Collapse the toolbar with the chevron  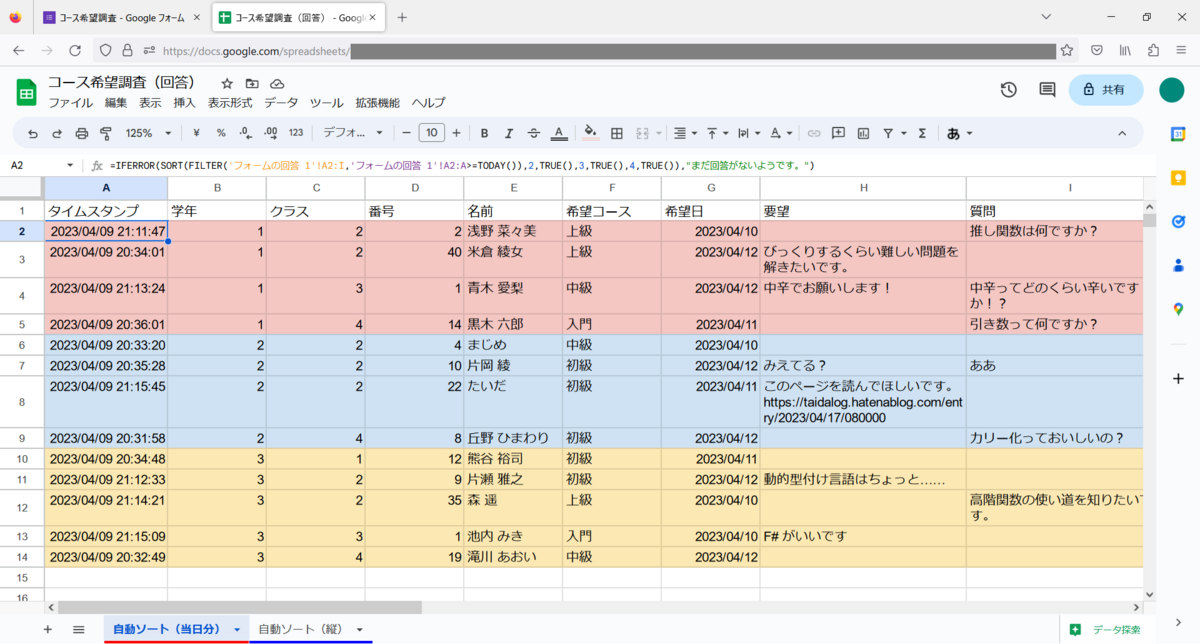1122,133
